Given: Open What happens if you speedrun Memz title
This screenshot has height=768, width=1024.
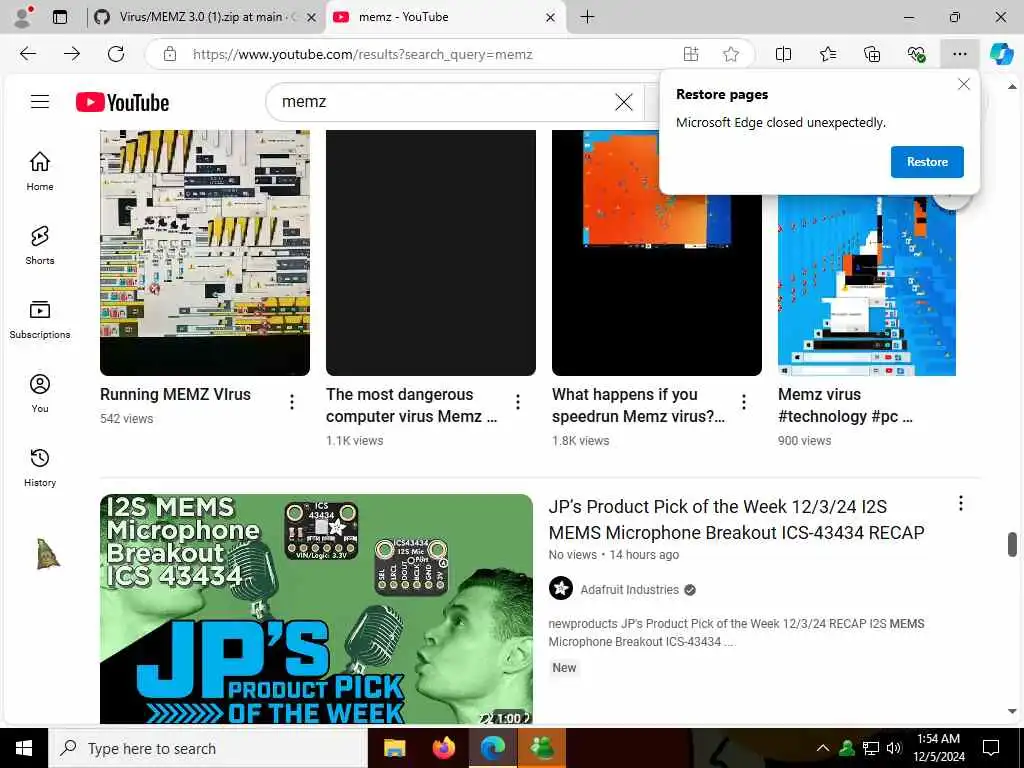Looking at the screenshot, I should coord(638,406).
